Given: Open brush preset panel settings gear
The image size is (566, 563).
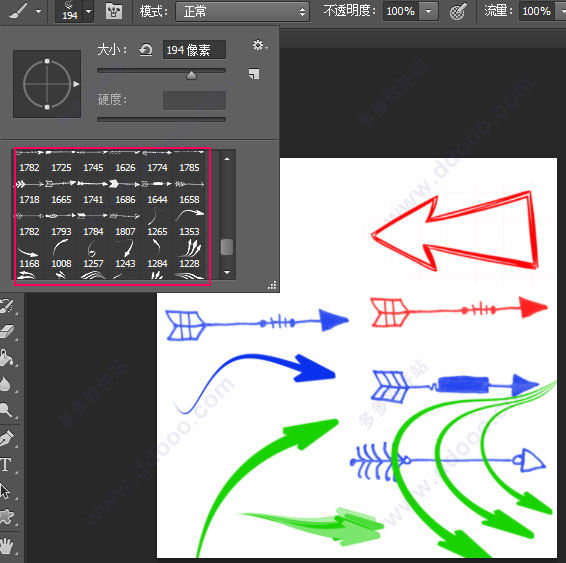Looking at the screenshot, I should 260,45.
